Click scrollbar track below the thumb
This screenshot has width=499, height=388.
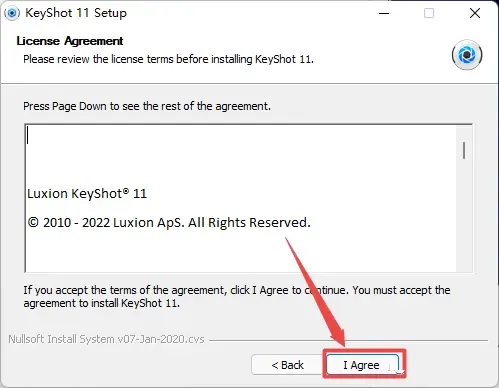pos(464,217)
